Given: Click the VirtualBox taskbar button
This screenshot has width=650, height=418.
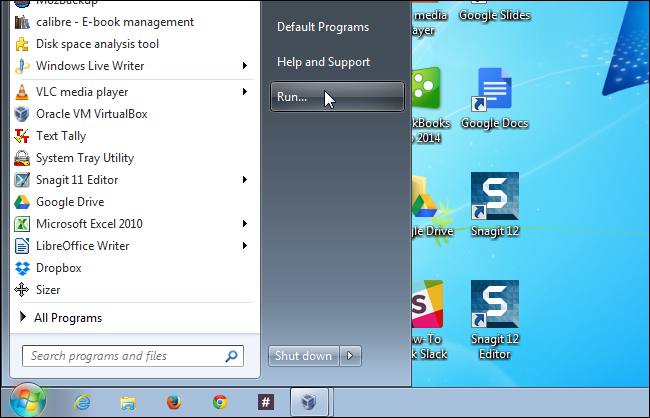Looking at the screenshot, I should pos(309,402).
